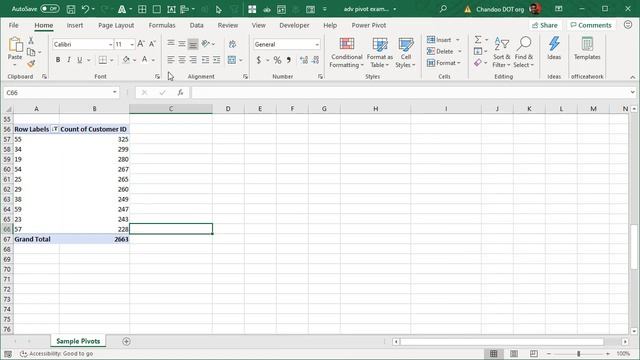Select the Sample Pivots sheet tab
This screenshot has height=360, width=640.
[78, 341]
